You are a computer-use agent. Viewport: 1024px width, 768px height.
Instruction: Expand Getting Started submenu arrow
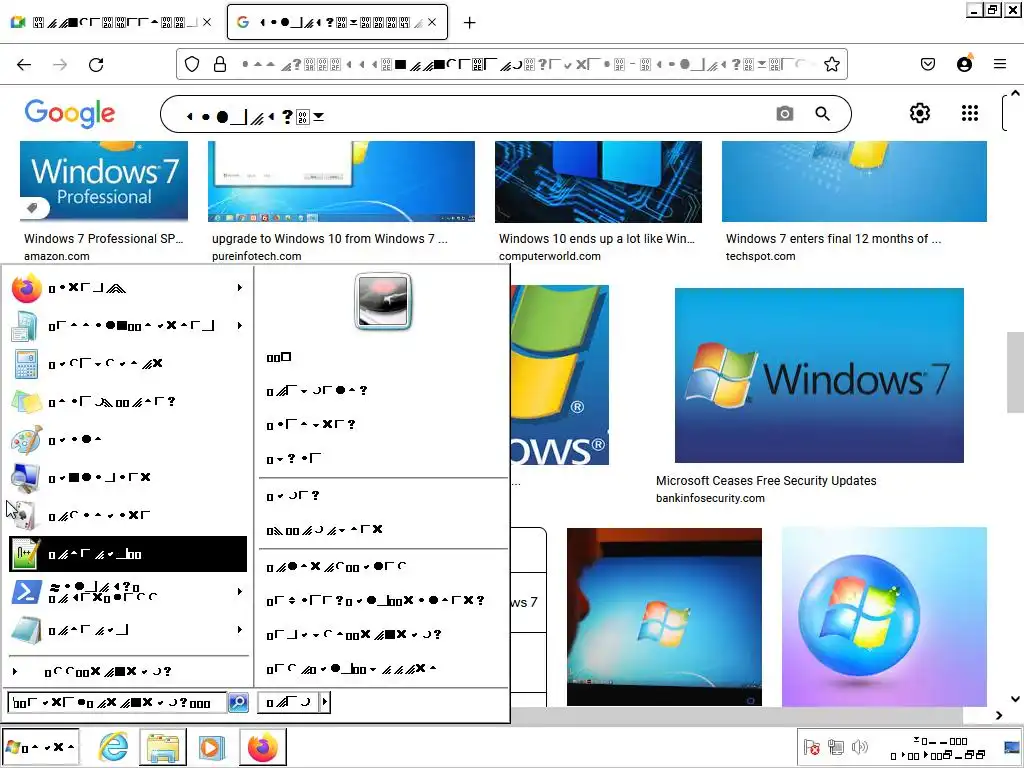(x=240, y=325)
